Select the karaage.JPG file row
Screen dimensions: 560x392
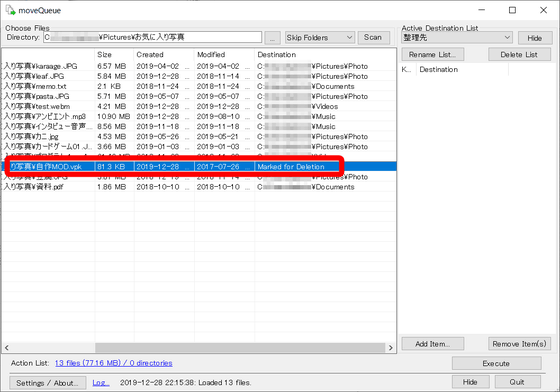pyautogui.click(x=199, y=66)
